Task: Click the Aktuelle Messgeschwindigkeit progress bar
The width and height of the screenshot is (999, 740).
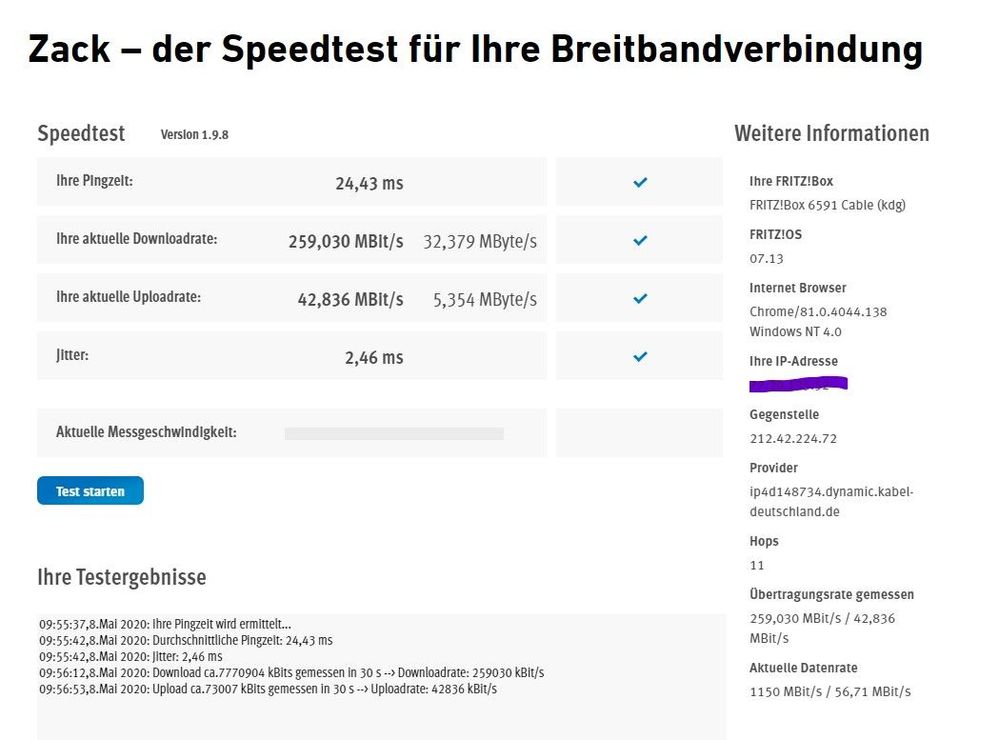Action: 394,434
